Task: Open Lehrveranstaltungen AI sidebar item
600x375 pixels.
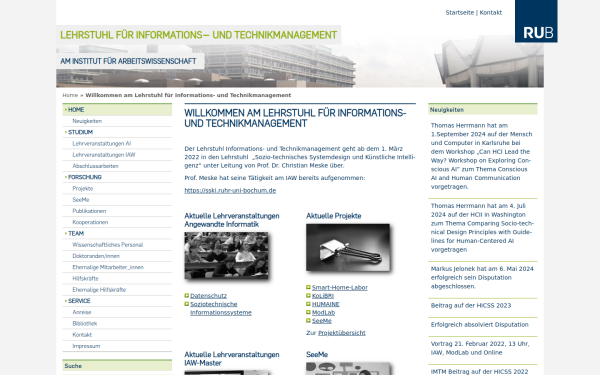Action: [101, 143]
